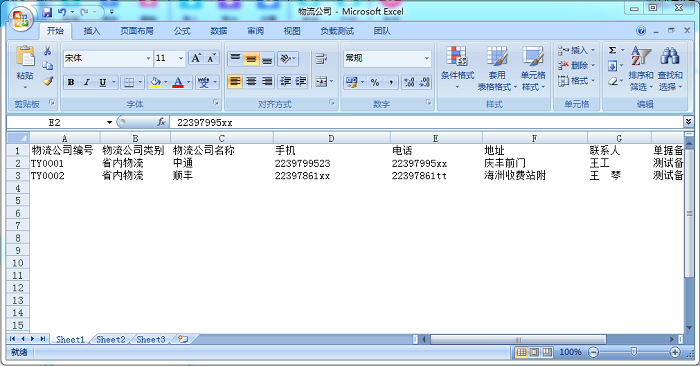Open the Sheet3 worksheet tab
Image resolution: width=700 pixels, height=366 pixels.
(150, 340)
